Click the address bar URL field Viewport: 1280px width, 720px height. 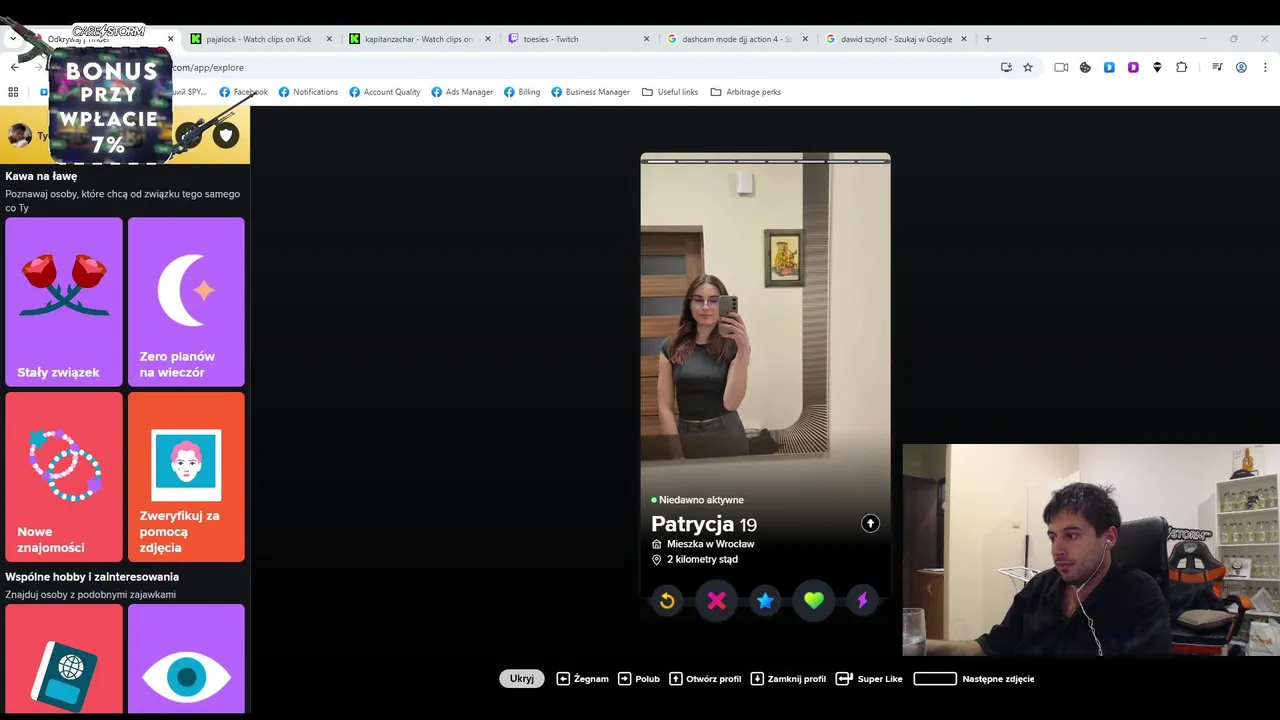580,67
